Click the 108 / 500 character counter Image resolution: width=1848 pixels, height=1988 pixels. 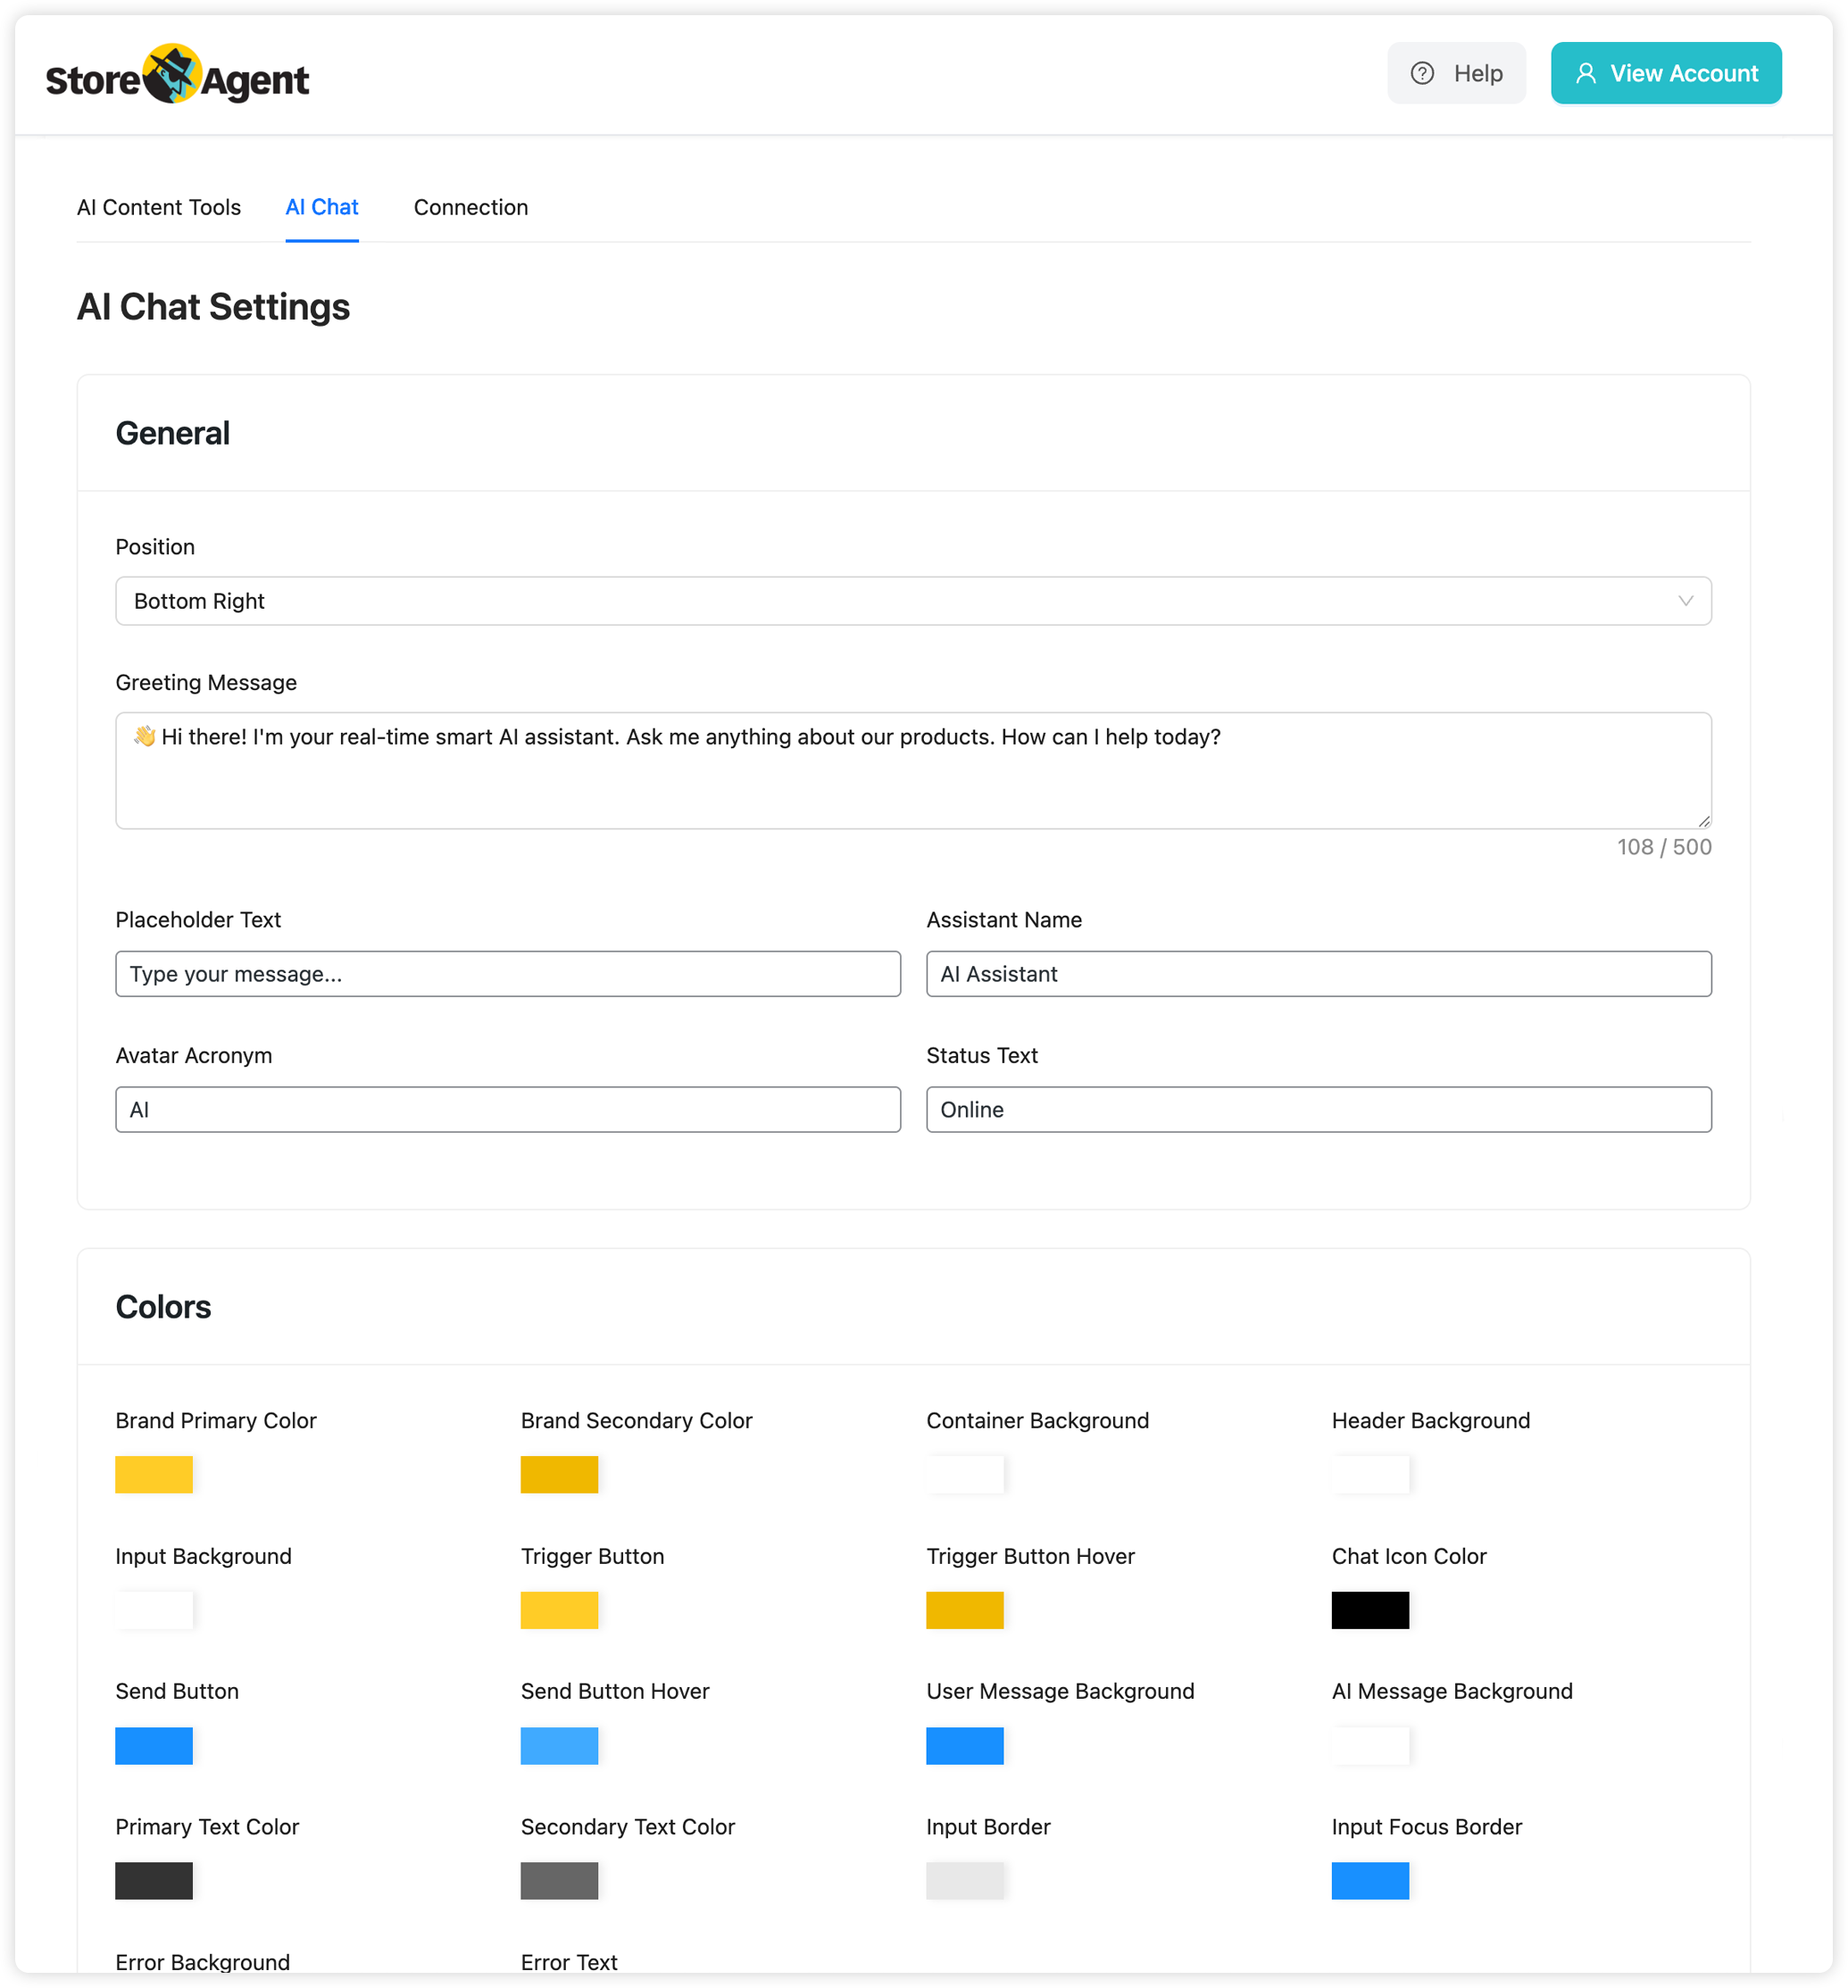tap(1664, 847)
